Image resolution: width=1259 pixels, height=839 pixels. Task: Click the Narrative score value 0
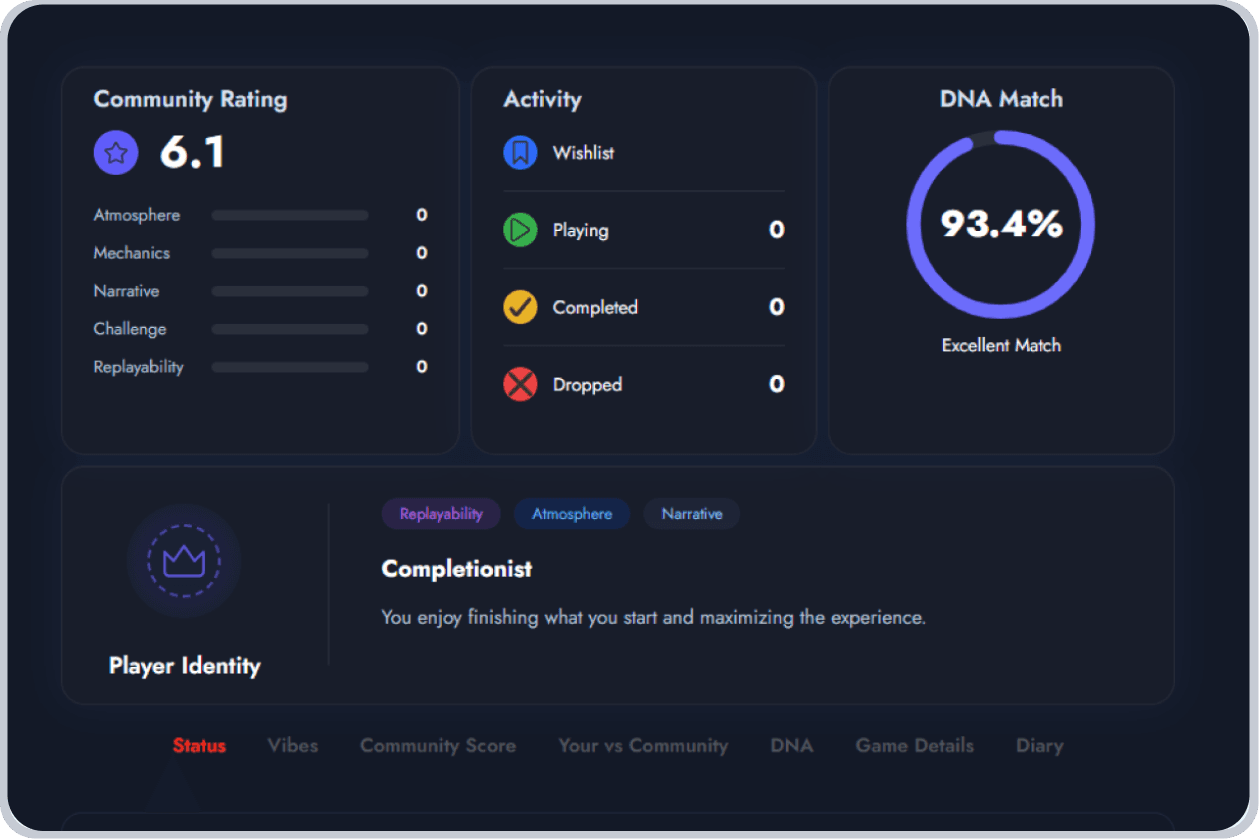coord(422,291)
